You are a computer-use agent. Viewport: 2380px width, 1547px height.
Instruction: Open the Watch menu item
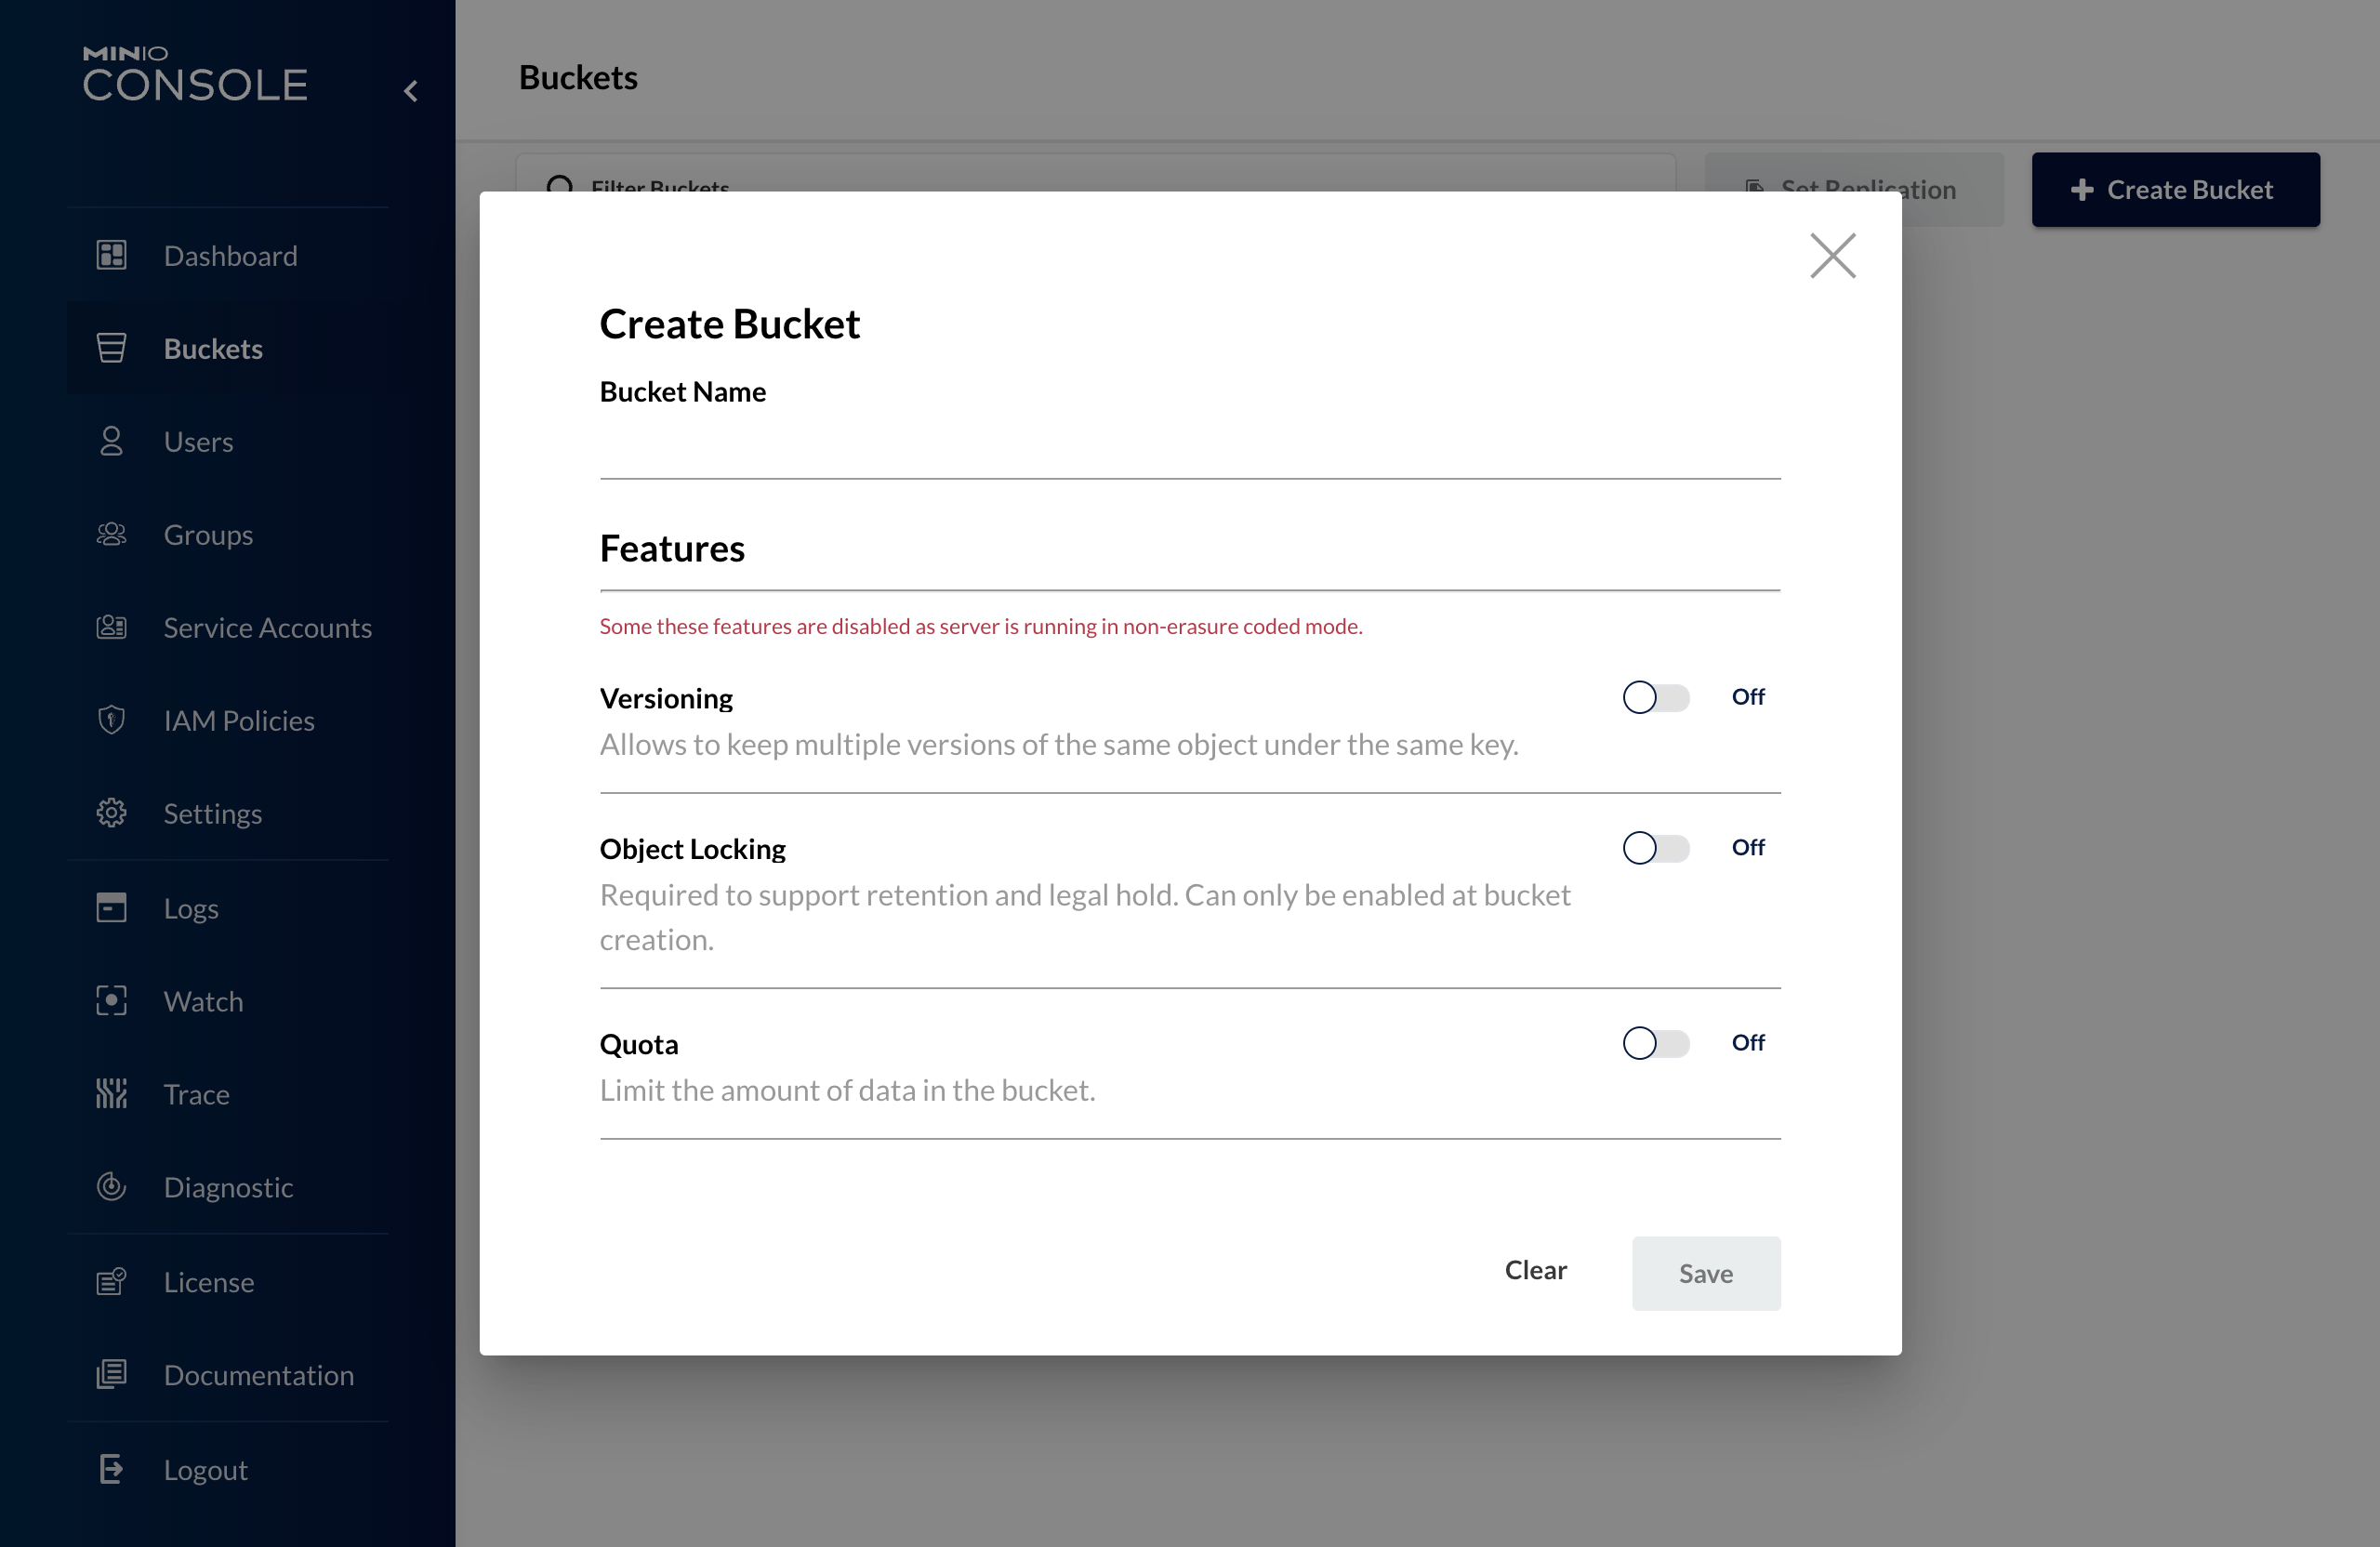[203, 1001]
